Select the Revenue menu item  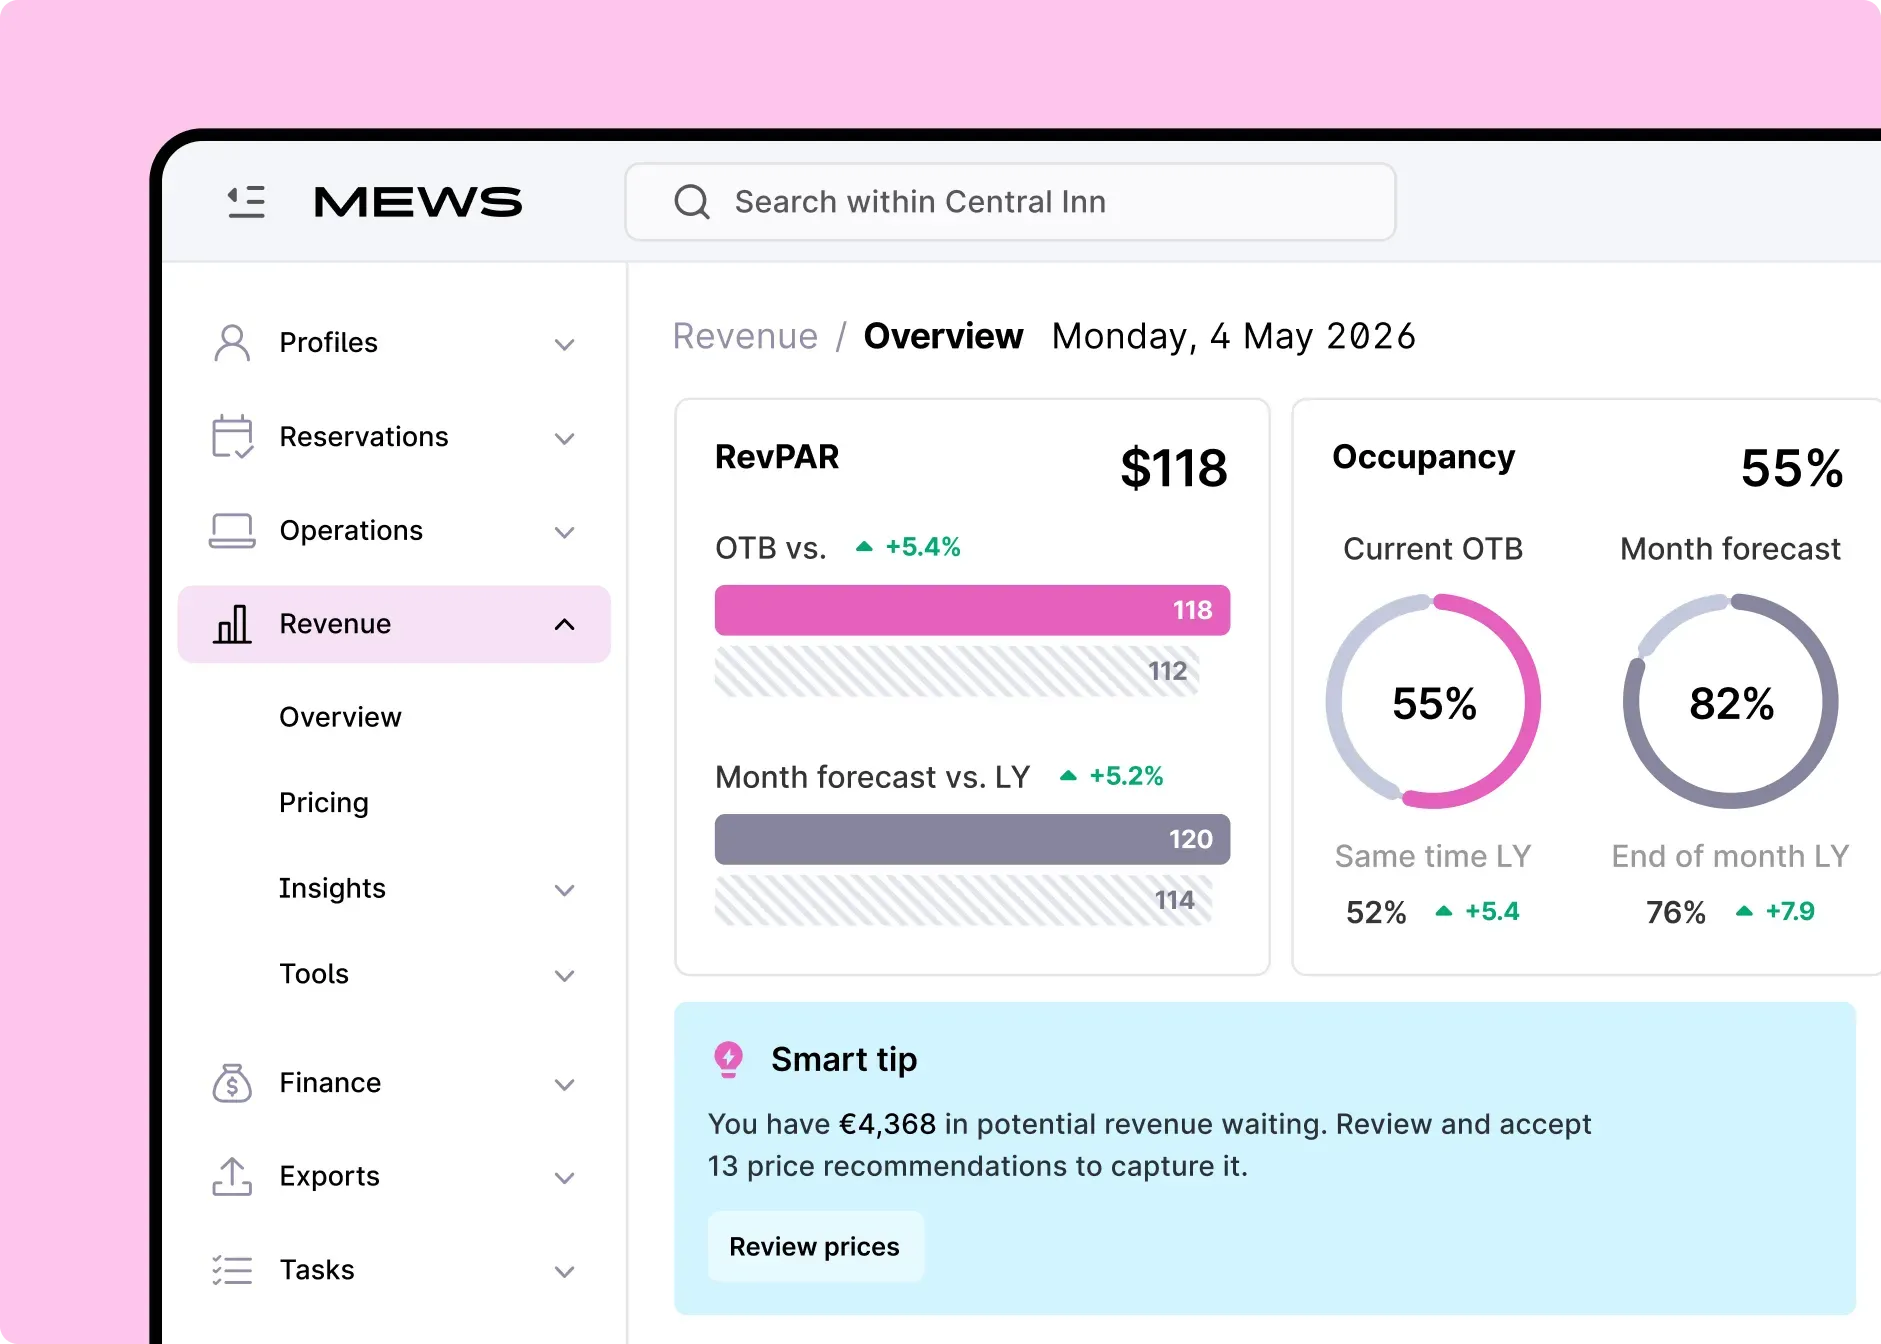394,624
